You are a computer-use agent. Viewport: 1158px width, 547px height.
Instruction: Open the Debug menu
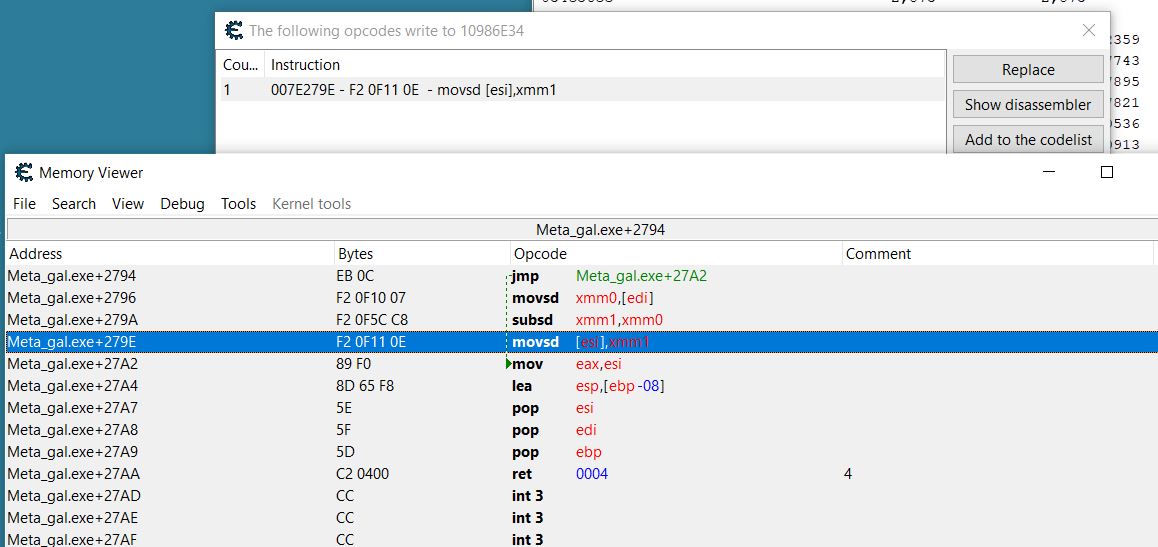point(182,204)
